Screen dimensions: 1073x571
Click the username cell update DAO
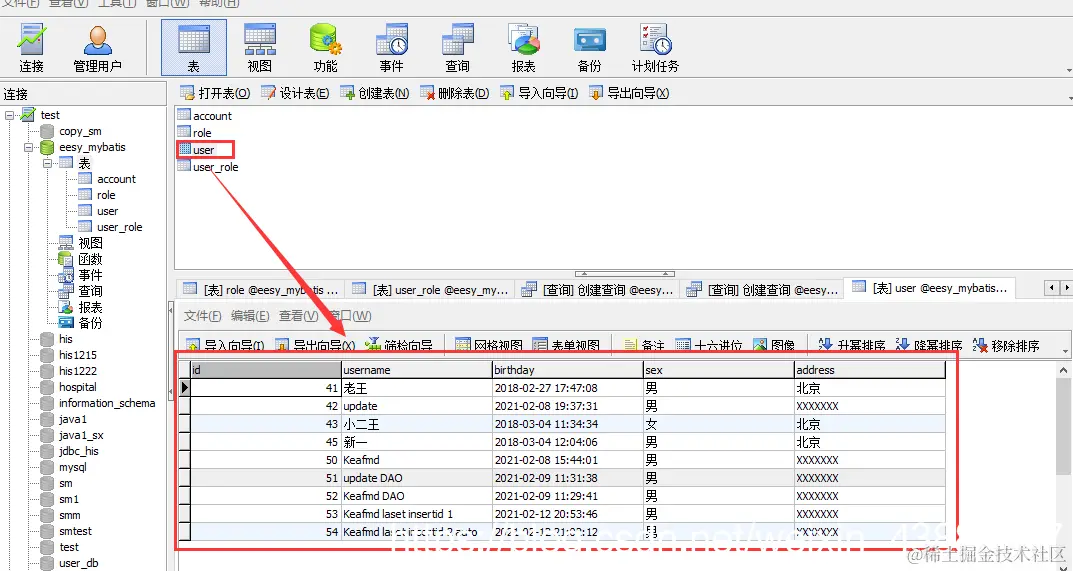(x=417, y=478)
